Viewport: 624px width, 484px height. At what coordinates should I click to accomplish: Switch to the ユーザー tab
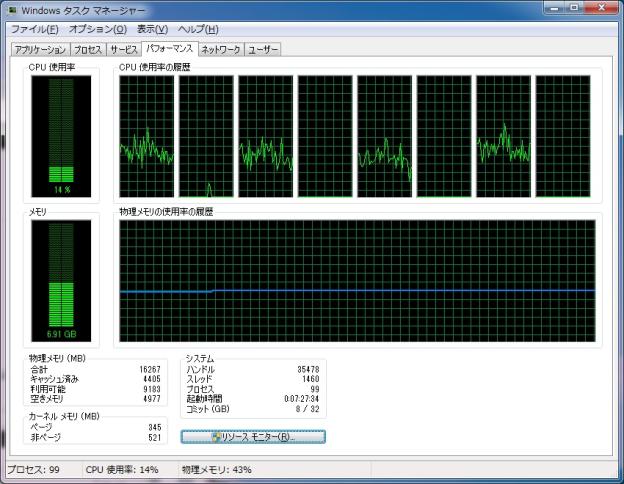coord(263,50)
